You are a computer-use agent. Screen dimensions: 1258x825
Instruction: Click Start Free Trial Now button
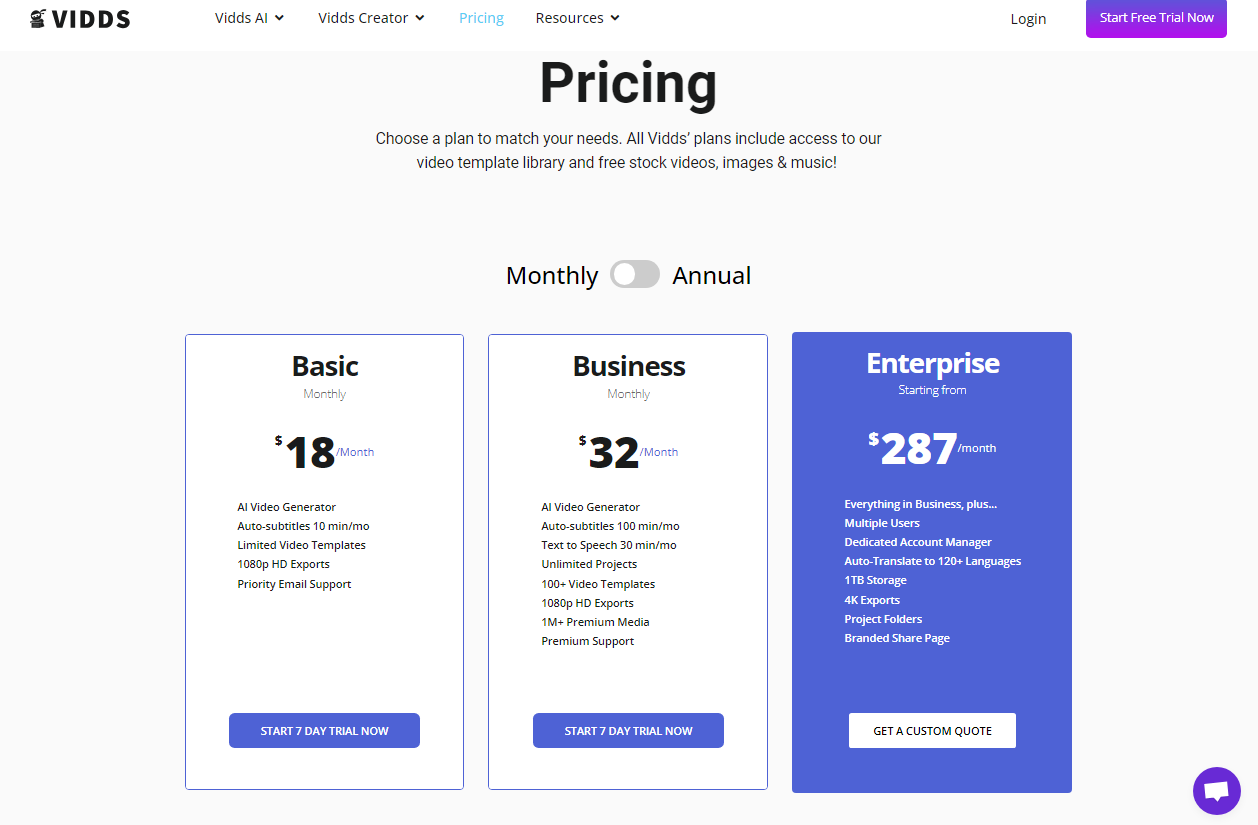pyautogui.click(x=1156, y=18)
